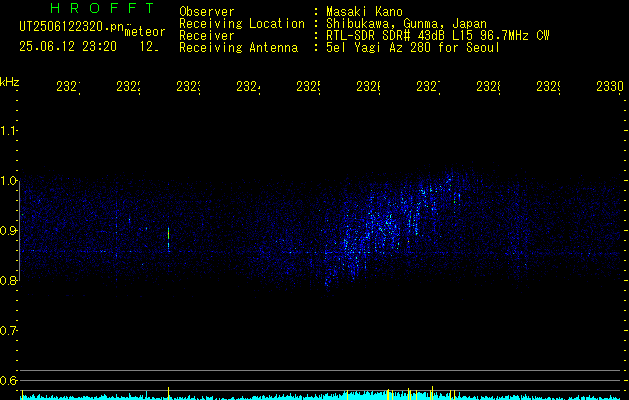The height and width of the screenshot is (400, 629).
Task: Click the 'Receiving Antenna' label
Action: coord(239,48)
